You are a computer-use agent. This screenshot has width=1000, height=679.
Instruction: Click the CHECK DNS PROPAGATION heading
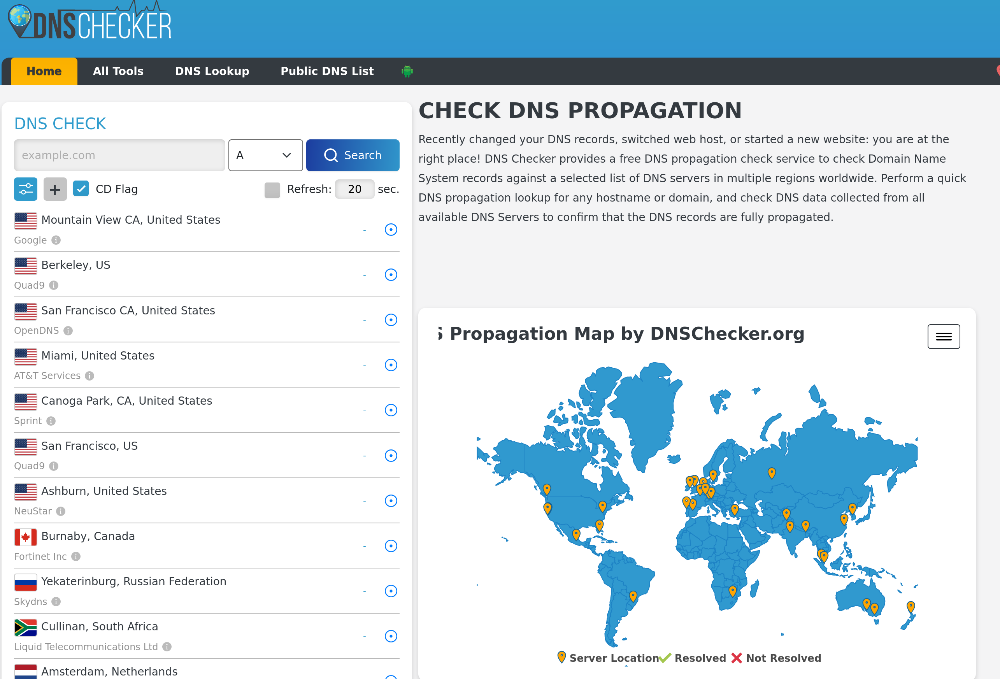tap(580, 110)
